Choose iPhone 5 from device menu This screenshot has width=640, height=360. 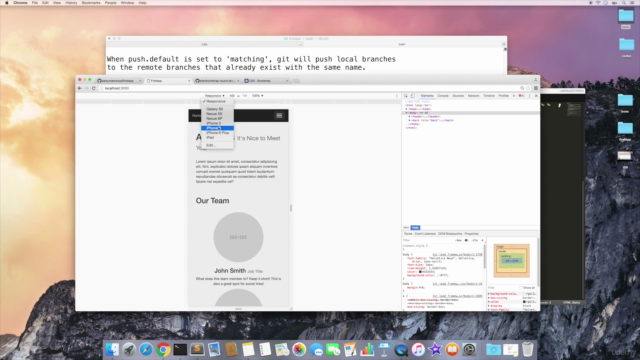tap(217, 123)
